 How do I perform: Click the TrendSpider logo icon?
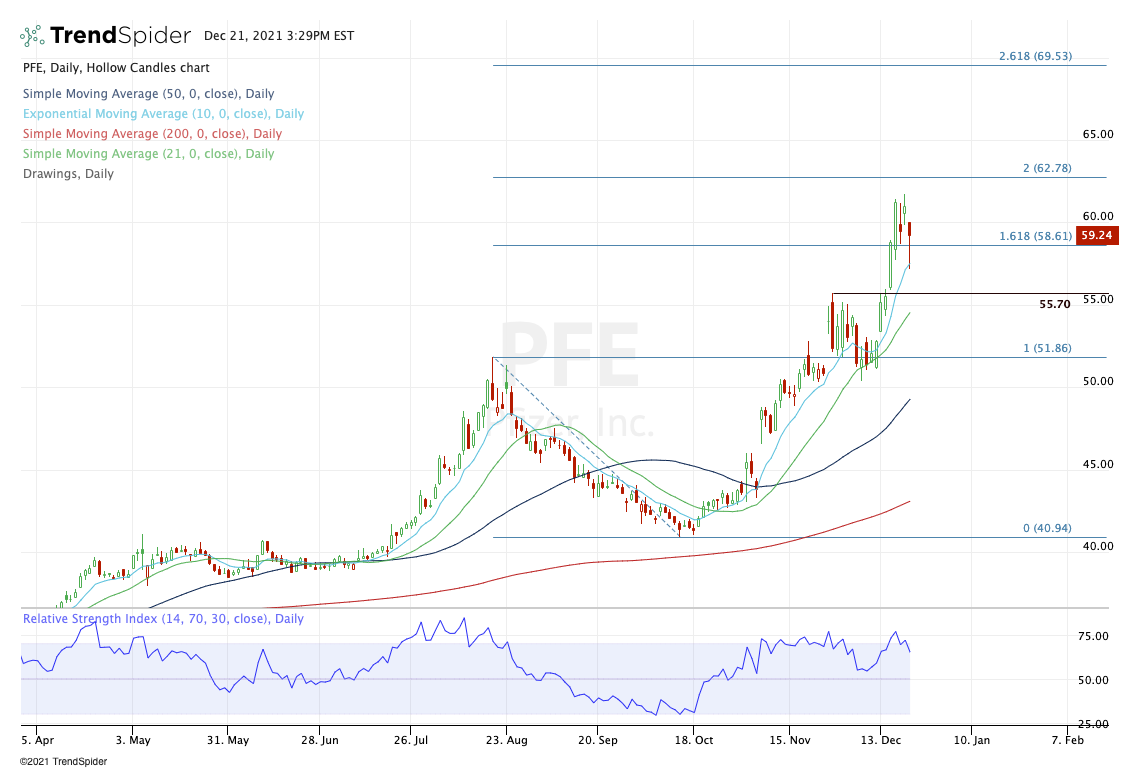(x=32, y=36)
